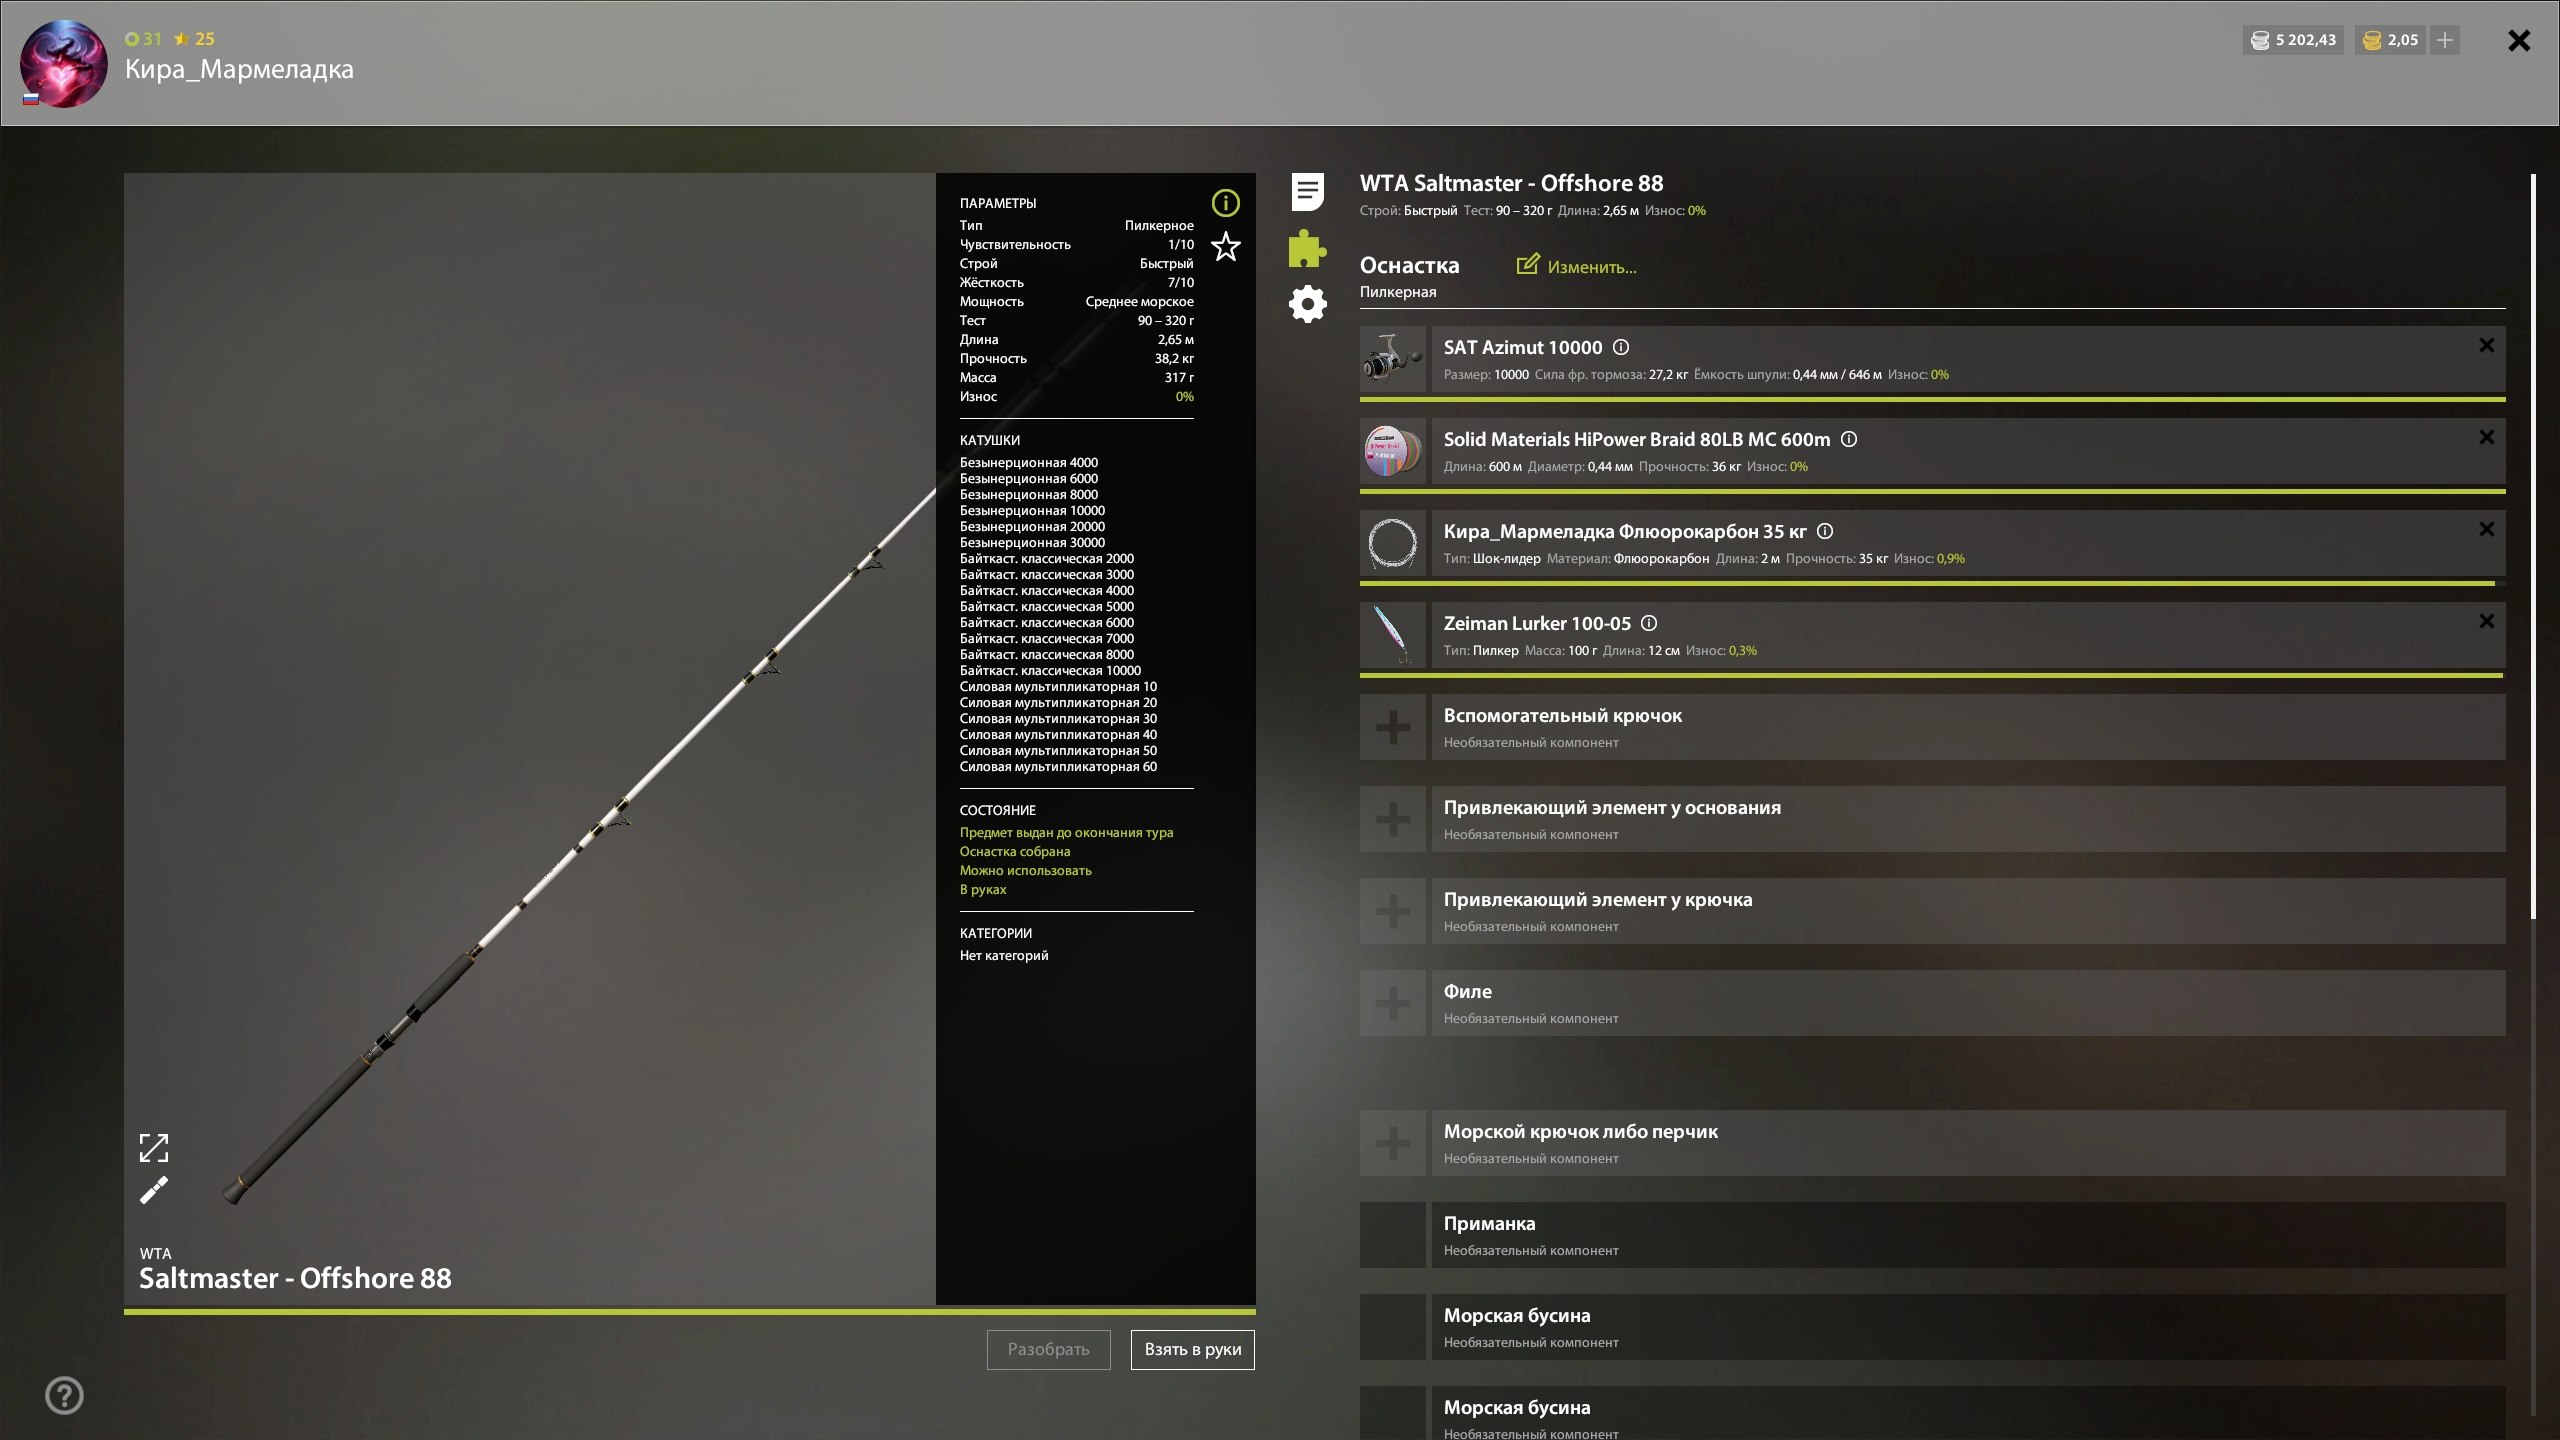This screenshot has width=2560, height=1440.
Task: Add a Вспомогательный крючок component
Action: click(1393, 727)
